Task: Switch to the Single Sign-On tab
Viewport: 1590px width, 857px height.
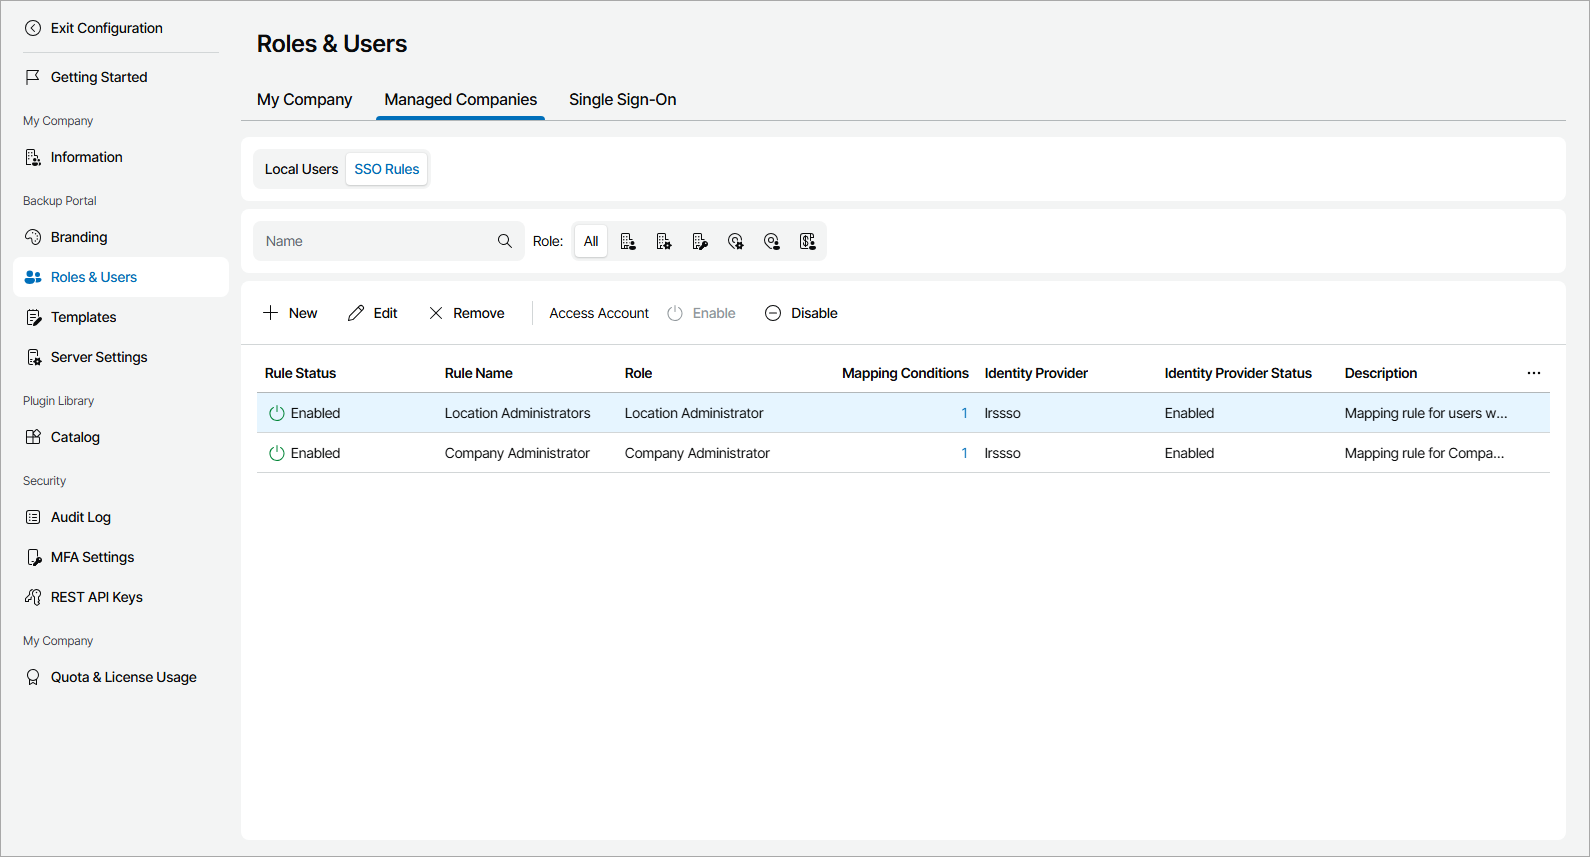Action: [x=622, y=99]
